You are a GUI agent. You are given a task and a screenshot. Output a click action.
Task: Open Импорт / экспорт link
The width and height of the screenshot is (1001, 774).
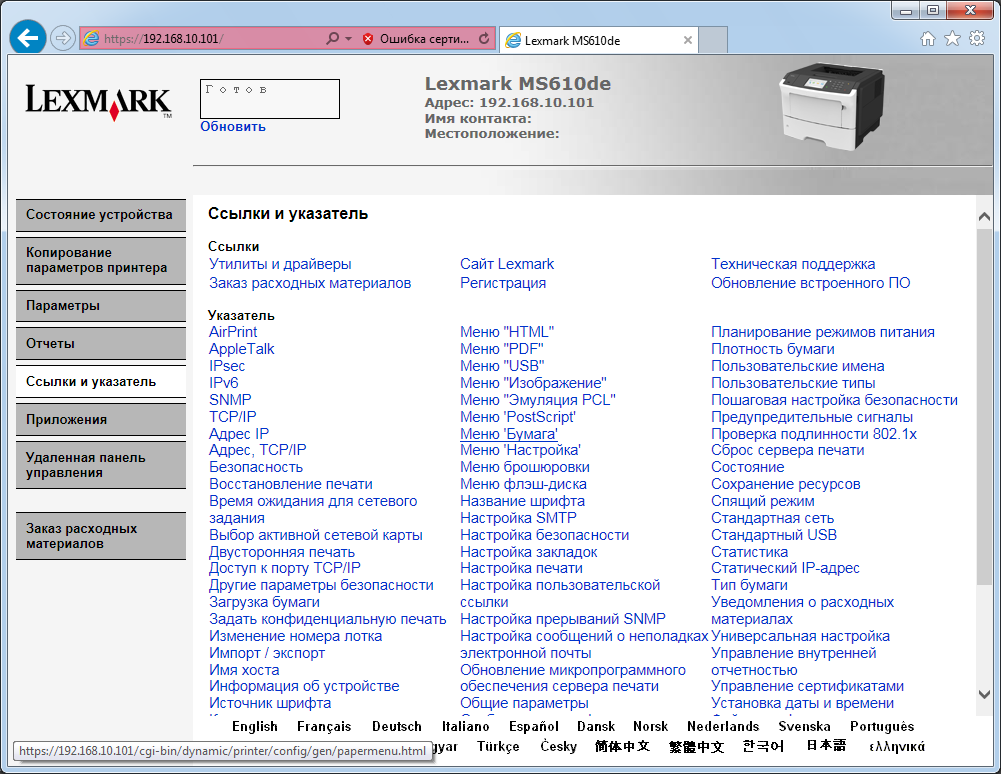pyautogui.click(x=267, y=653)
